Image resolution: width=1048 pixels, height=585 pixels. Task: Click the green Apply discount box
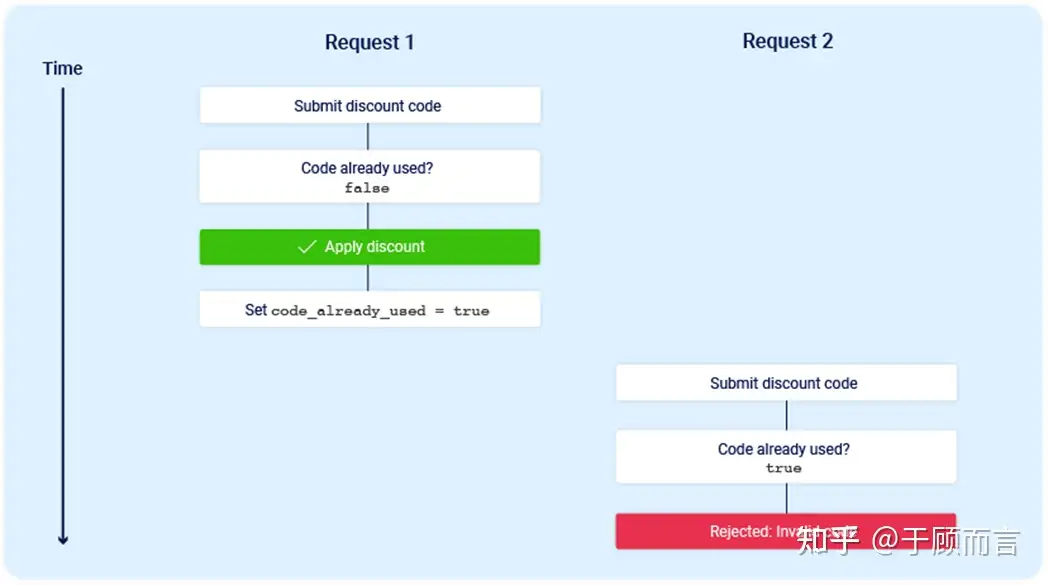tap(370, 247)
